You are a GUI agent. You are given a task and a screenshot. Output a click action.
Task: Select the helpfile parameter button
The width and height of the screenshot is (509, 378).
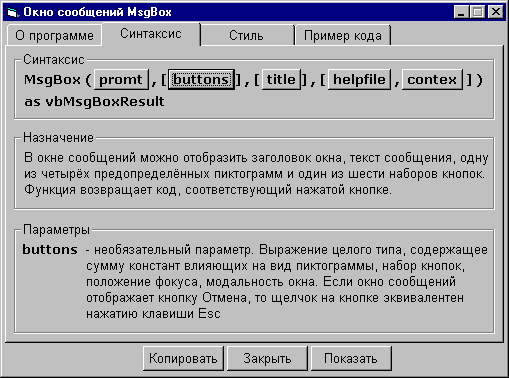tap(359, 80)
